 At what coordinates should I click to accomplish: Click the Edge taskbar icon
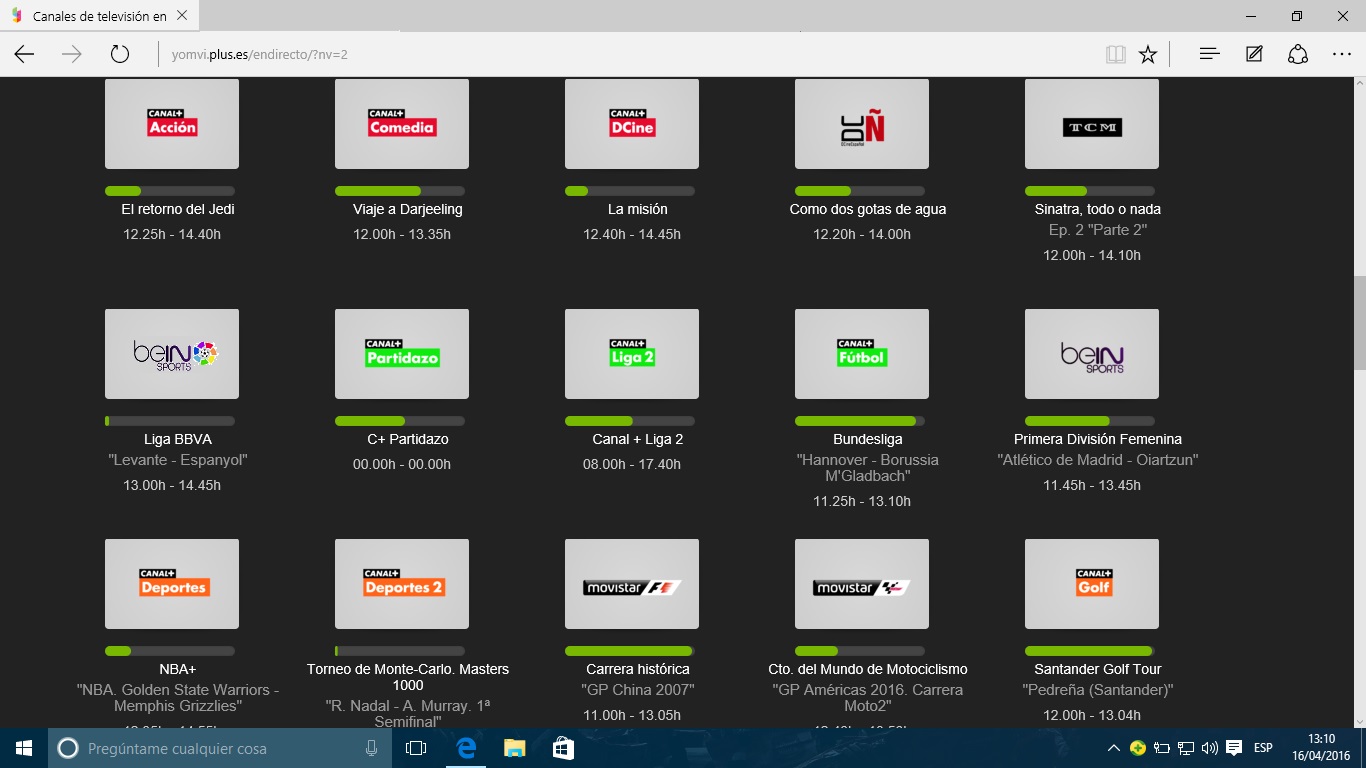466,748
